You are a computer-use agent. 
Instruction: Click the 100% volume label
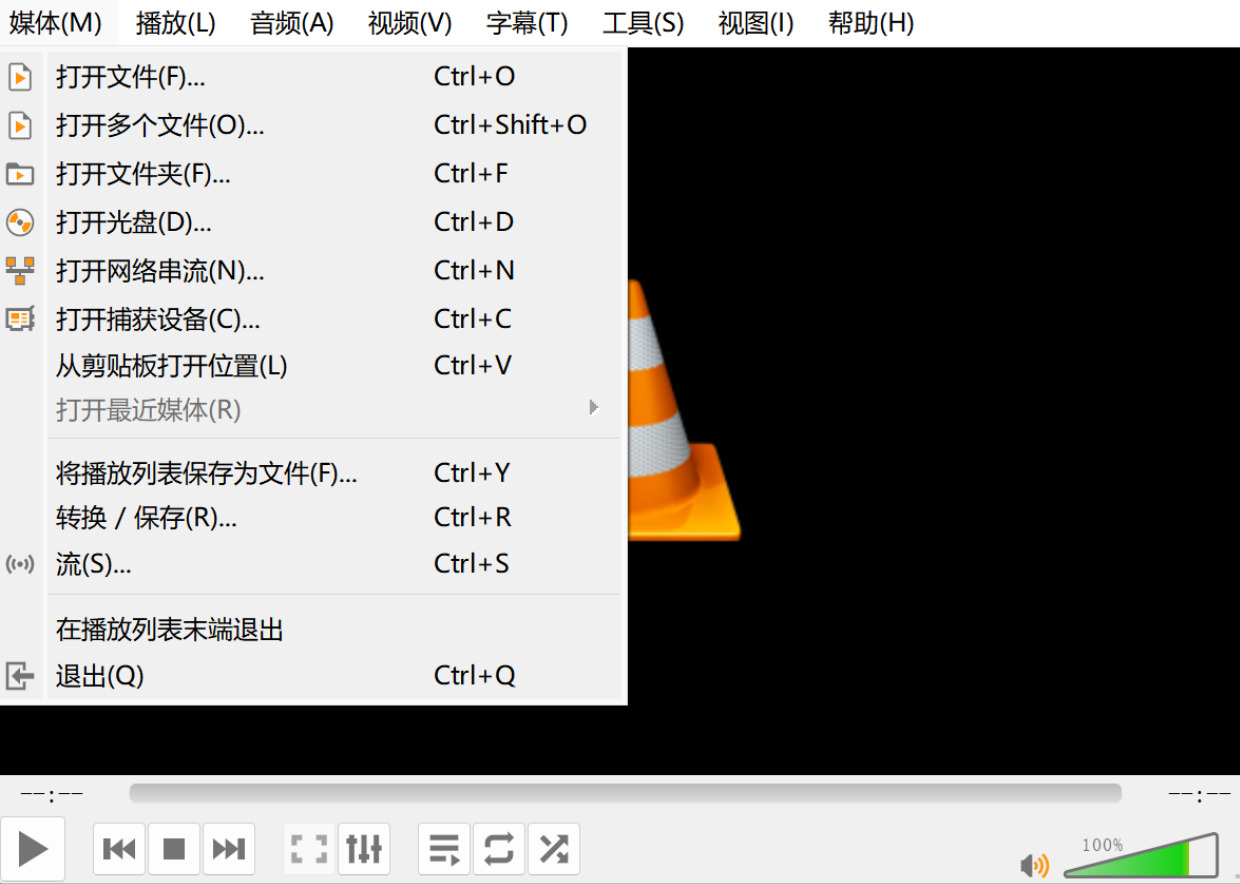1102,845
